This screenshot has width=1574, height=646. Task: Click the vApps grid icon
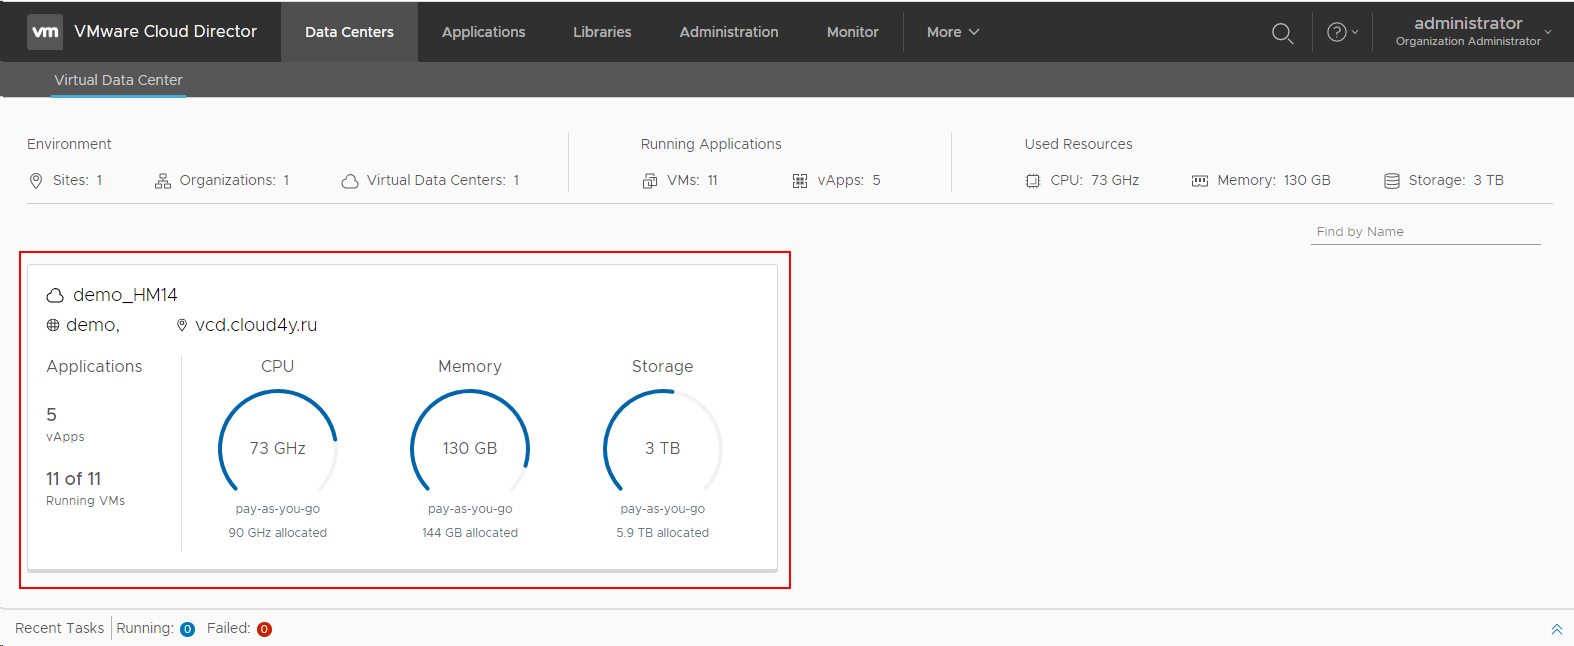pyautogui.click(x=800, y=181)
